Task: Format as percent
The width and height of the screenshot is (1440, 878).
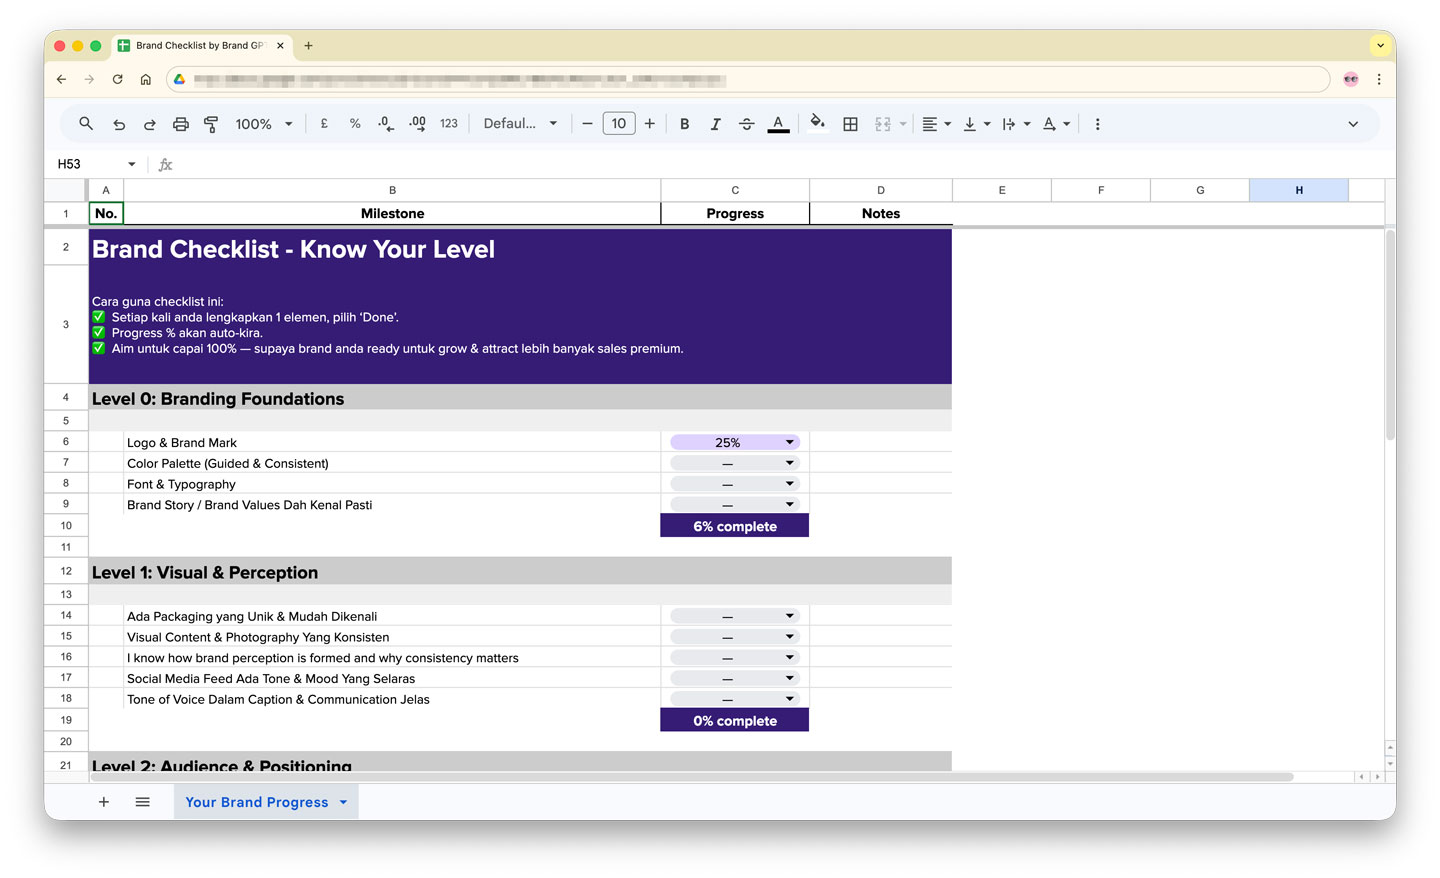Action: pyautogui.click(x=355, y=124)
